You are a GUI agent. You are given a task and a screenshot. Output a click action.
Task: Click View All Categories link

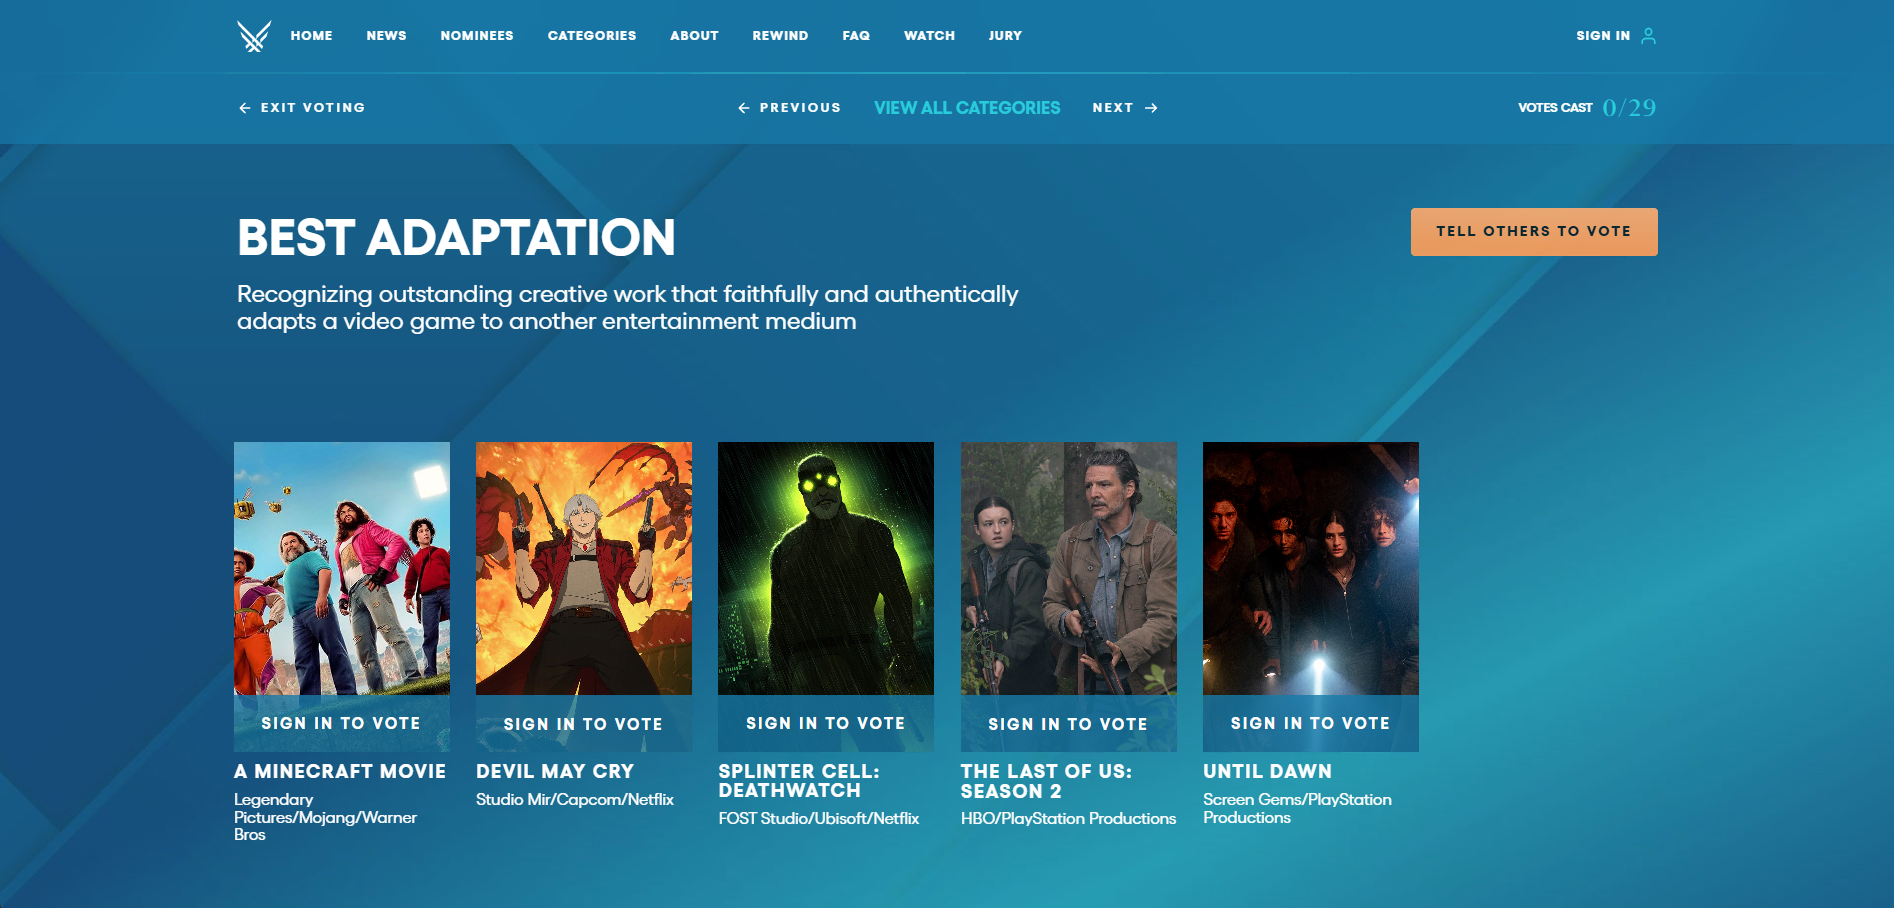click(966, 108)
